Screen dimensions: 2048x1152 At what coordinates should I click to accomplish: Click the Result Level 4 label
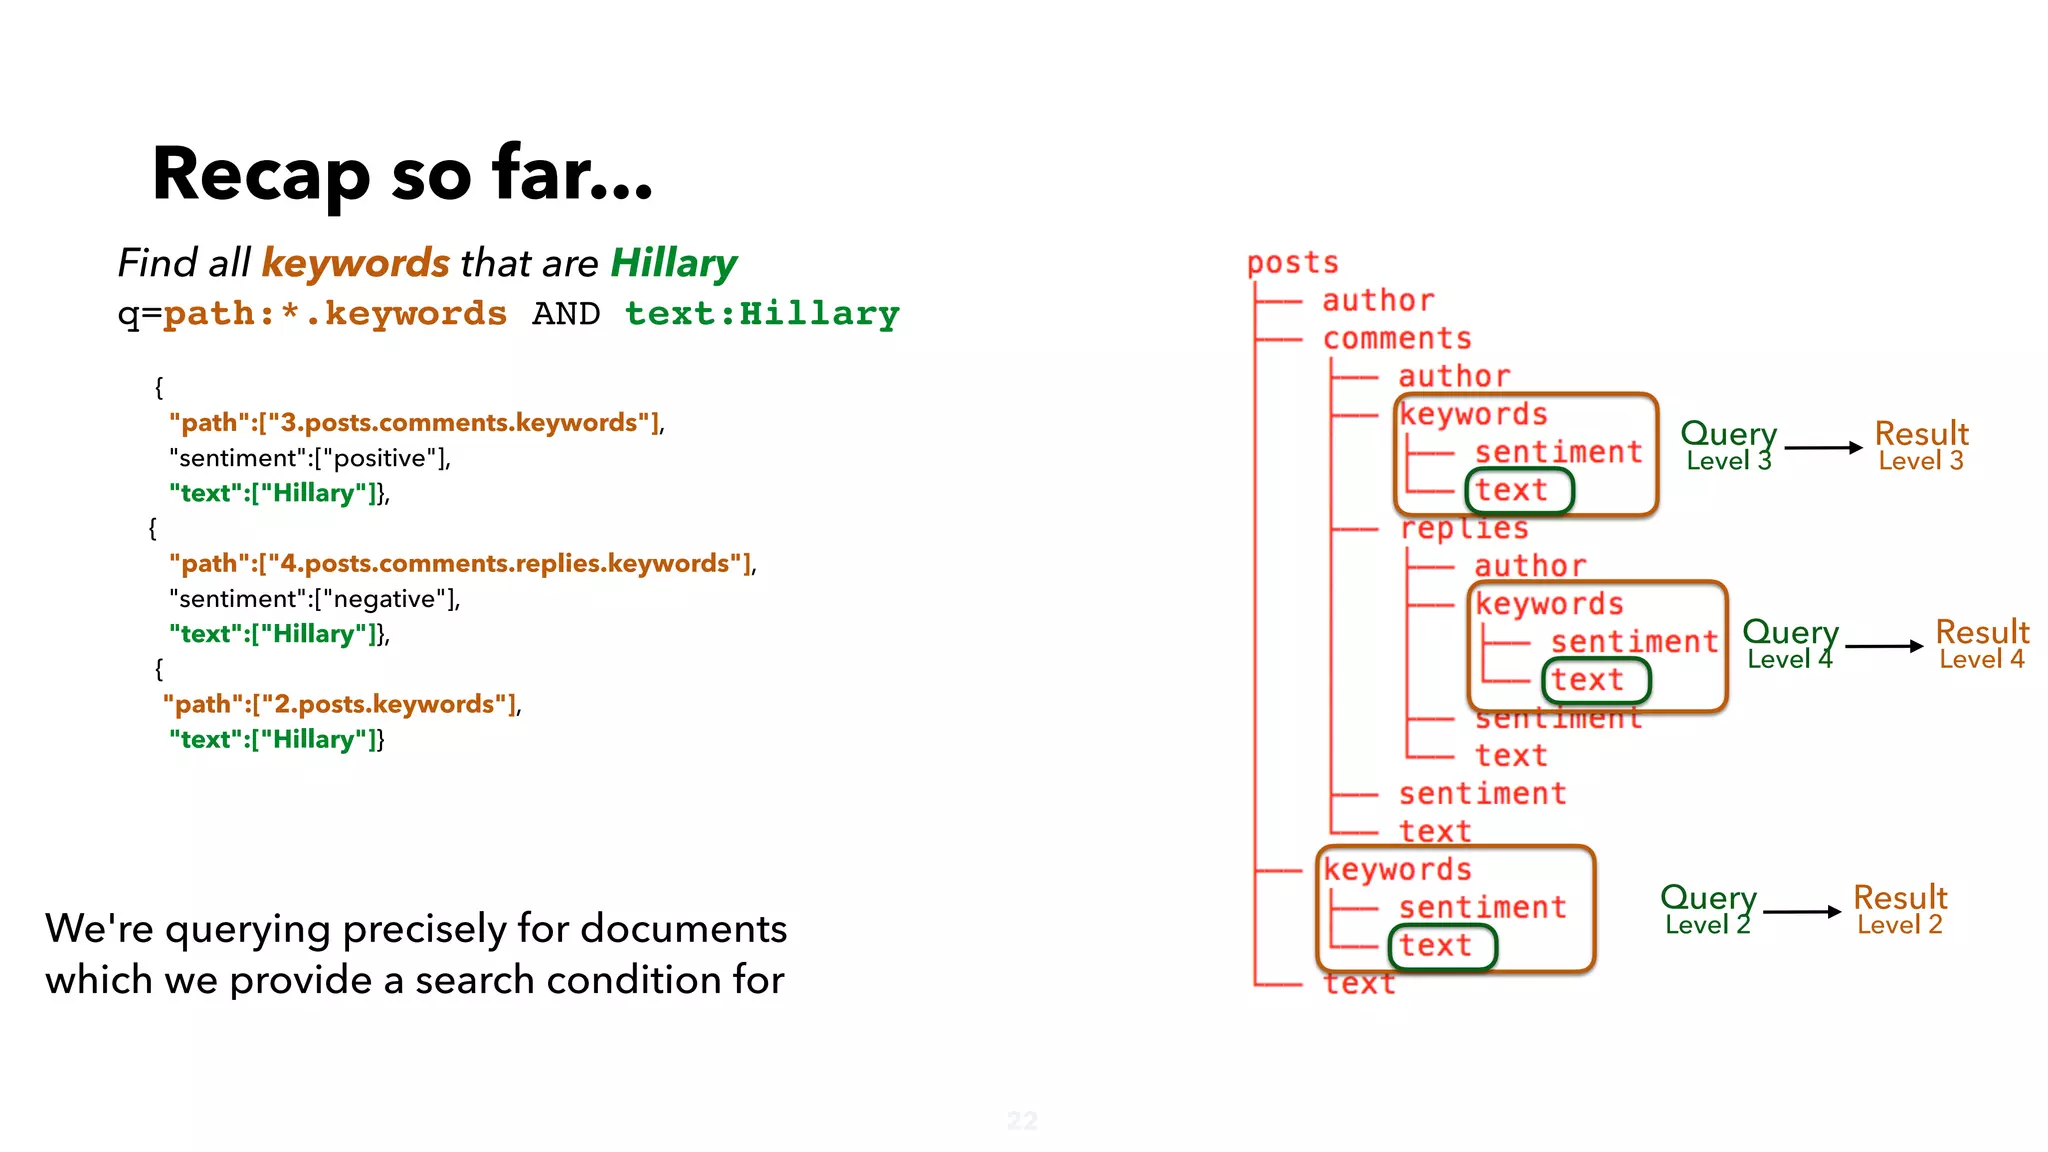tap(1981, 644)
